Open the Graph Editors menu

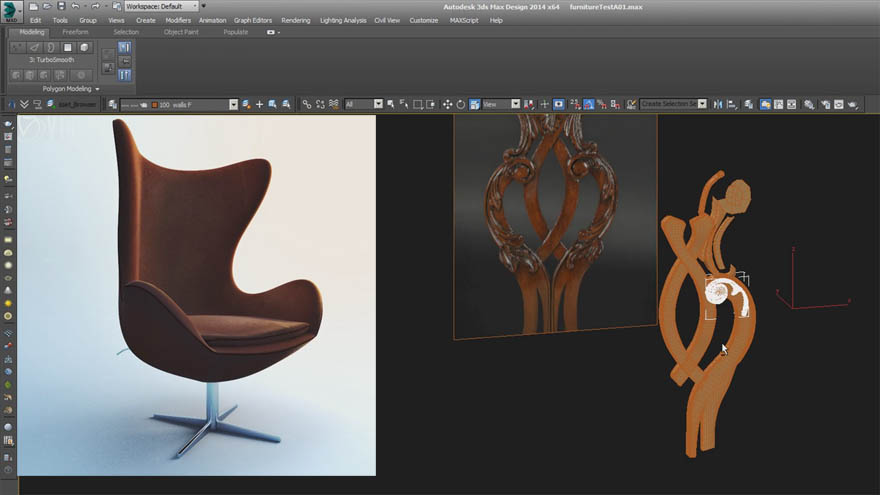pyautogui.click(x=253, y=20)
